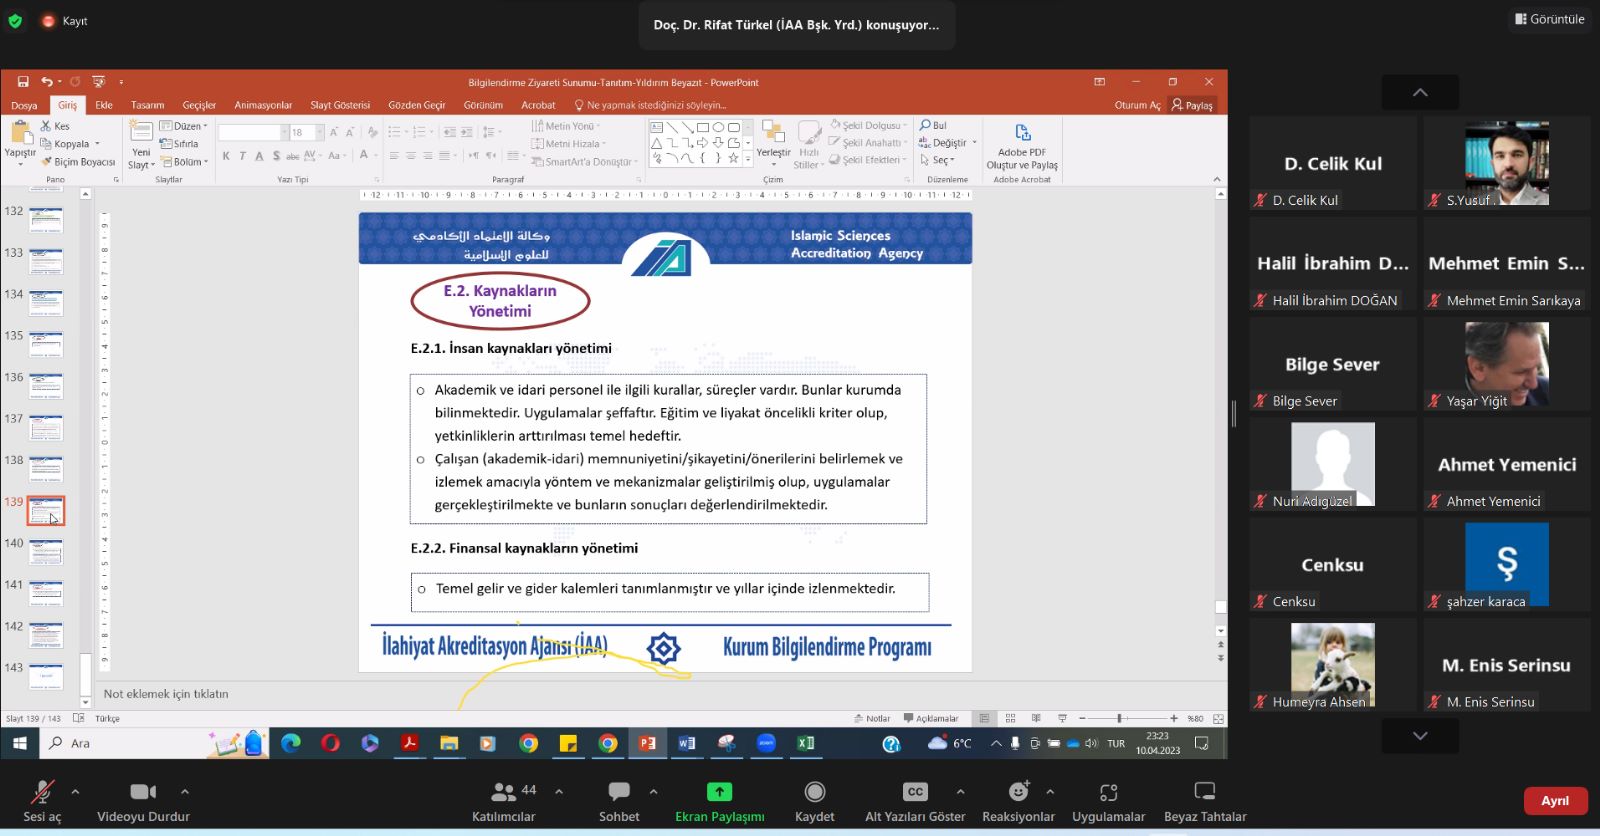Viewport: 1600px width, 836px height.
Task: Click the red Ayrıl leave button
Action: click(x=1554, y=801)
